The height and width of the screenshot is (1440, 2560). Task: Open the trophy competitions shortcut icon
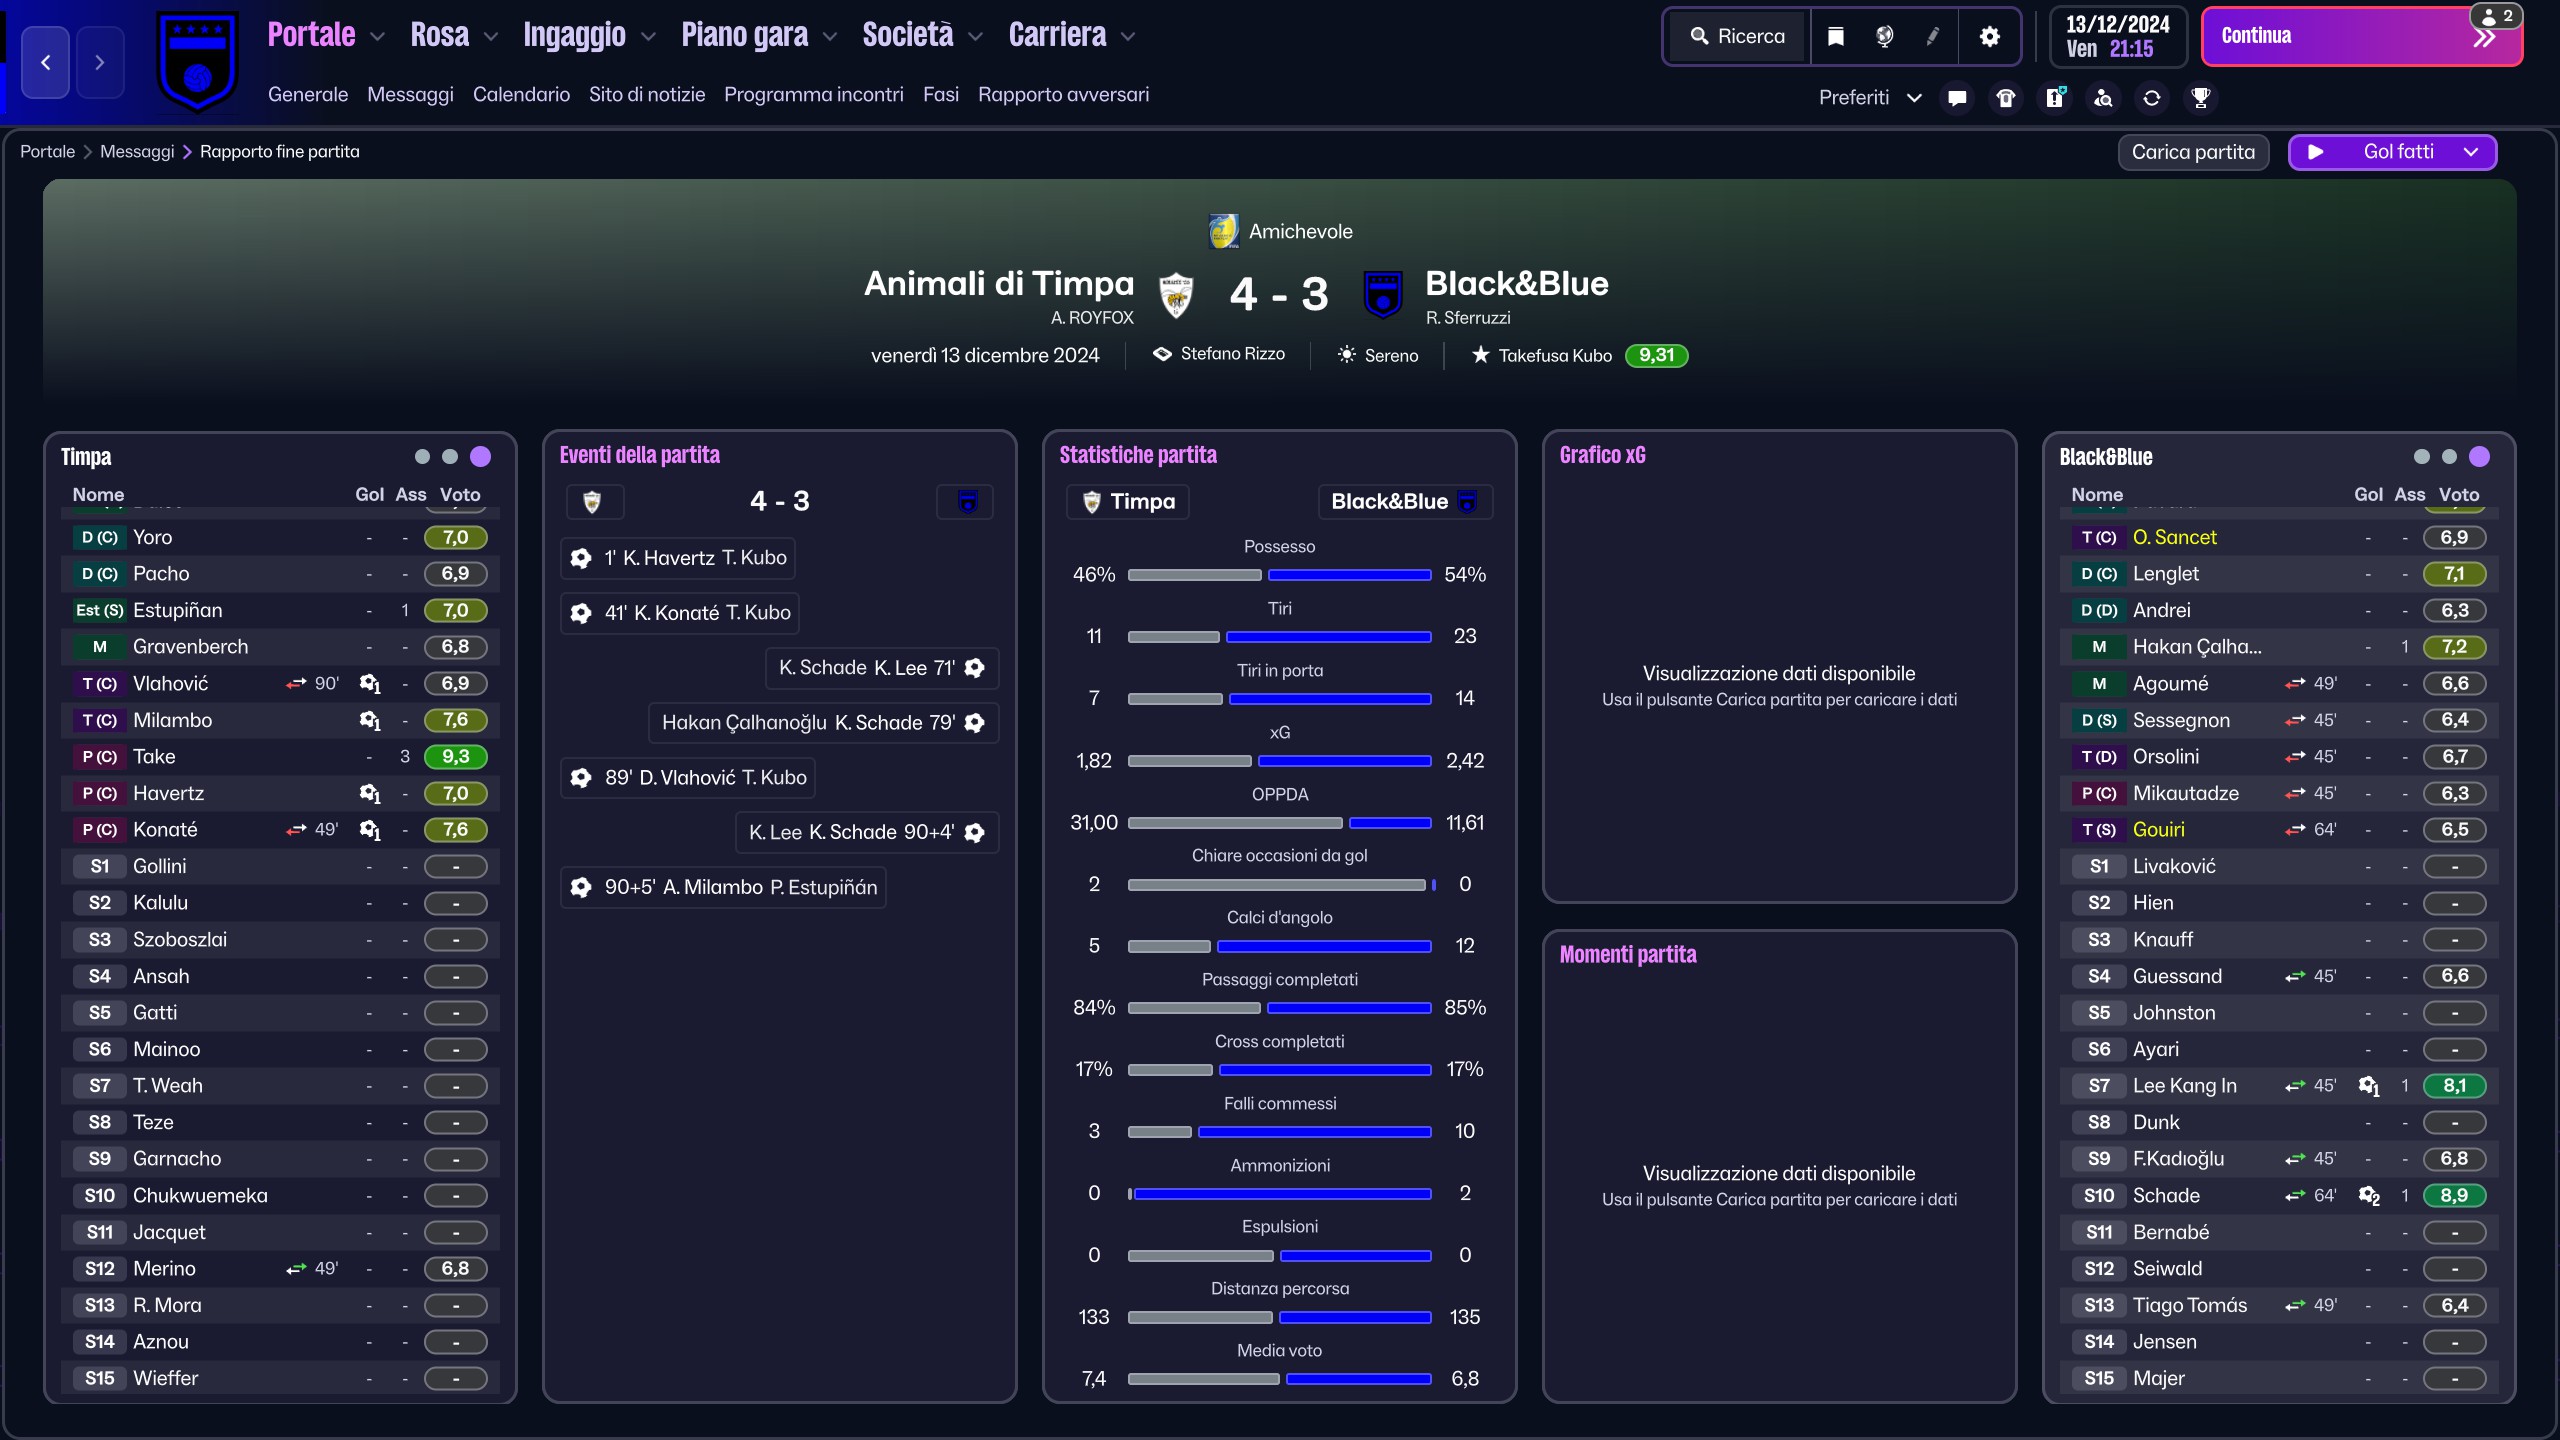pos(2200,97)
